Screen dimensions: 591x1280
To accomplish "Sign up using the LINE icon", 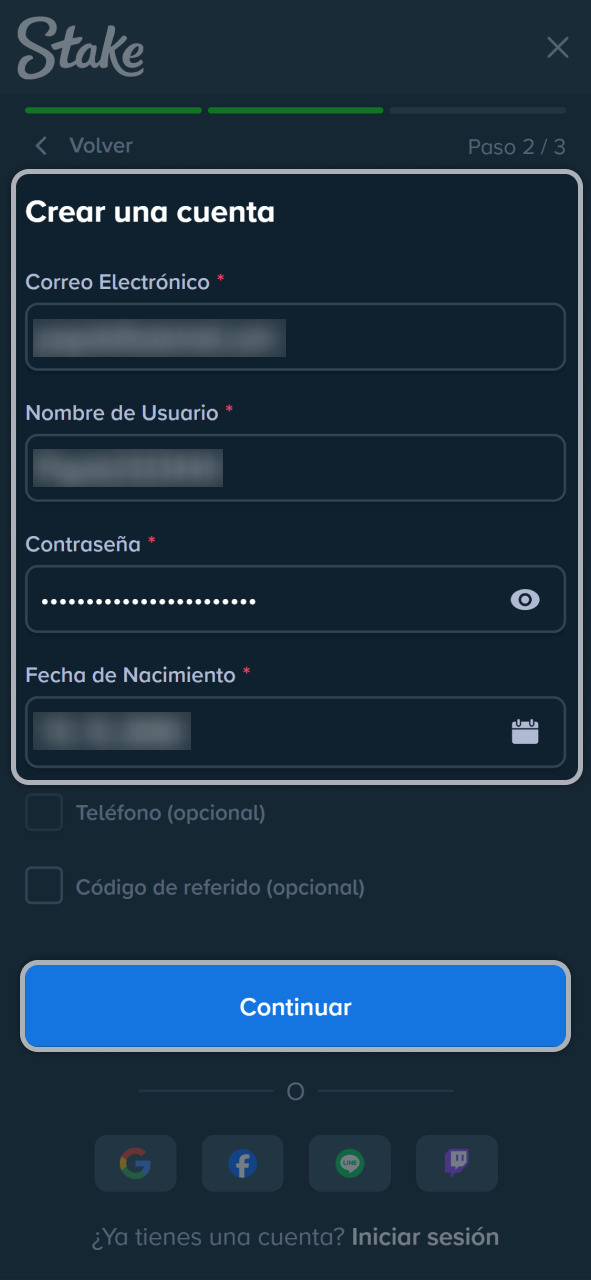I will pos(349,1163).
